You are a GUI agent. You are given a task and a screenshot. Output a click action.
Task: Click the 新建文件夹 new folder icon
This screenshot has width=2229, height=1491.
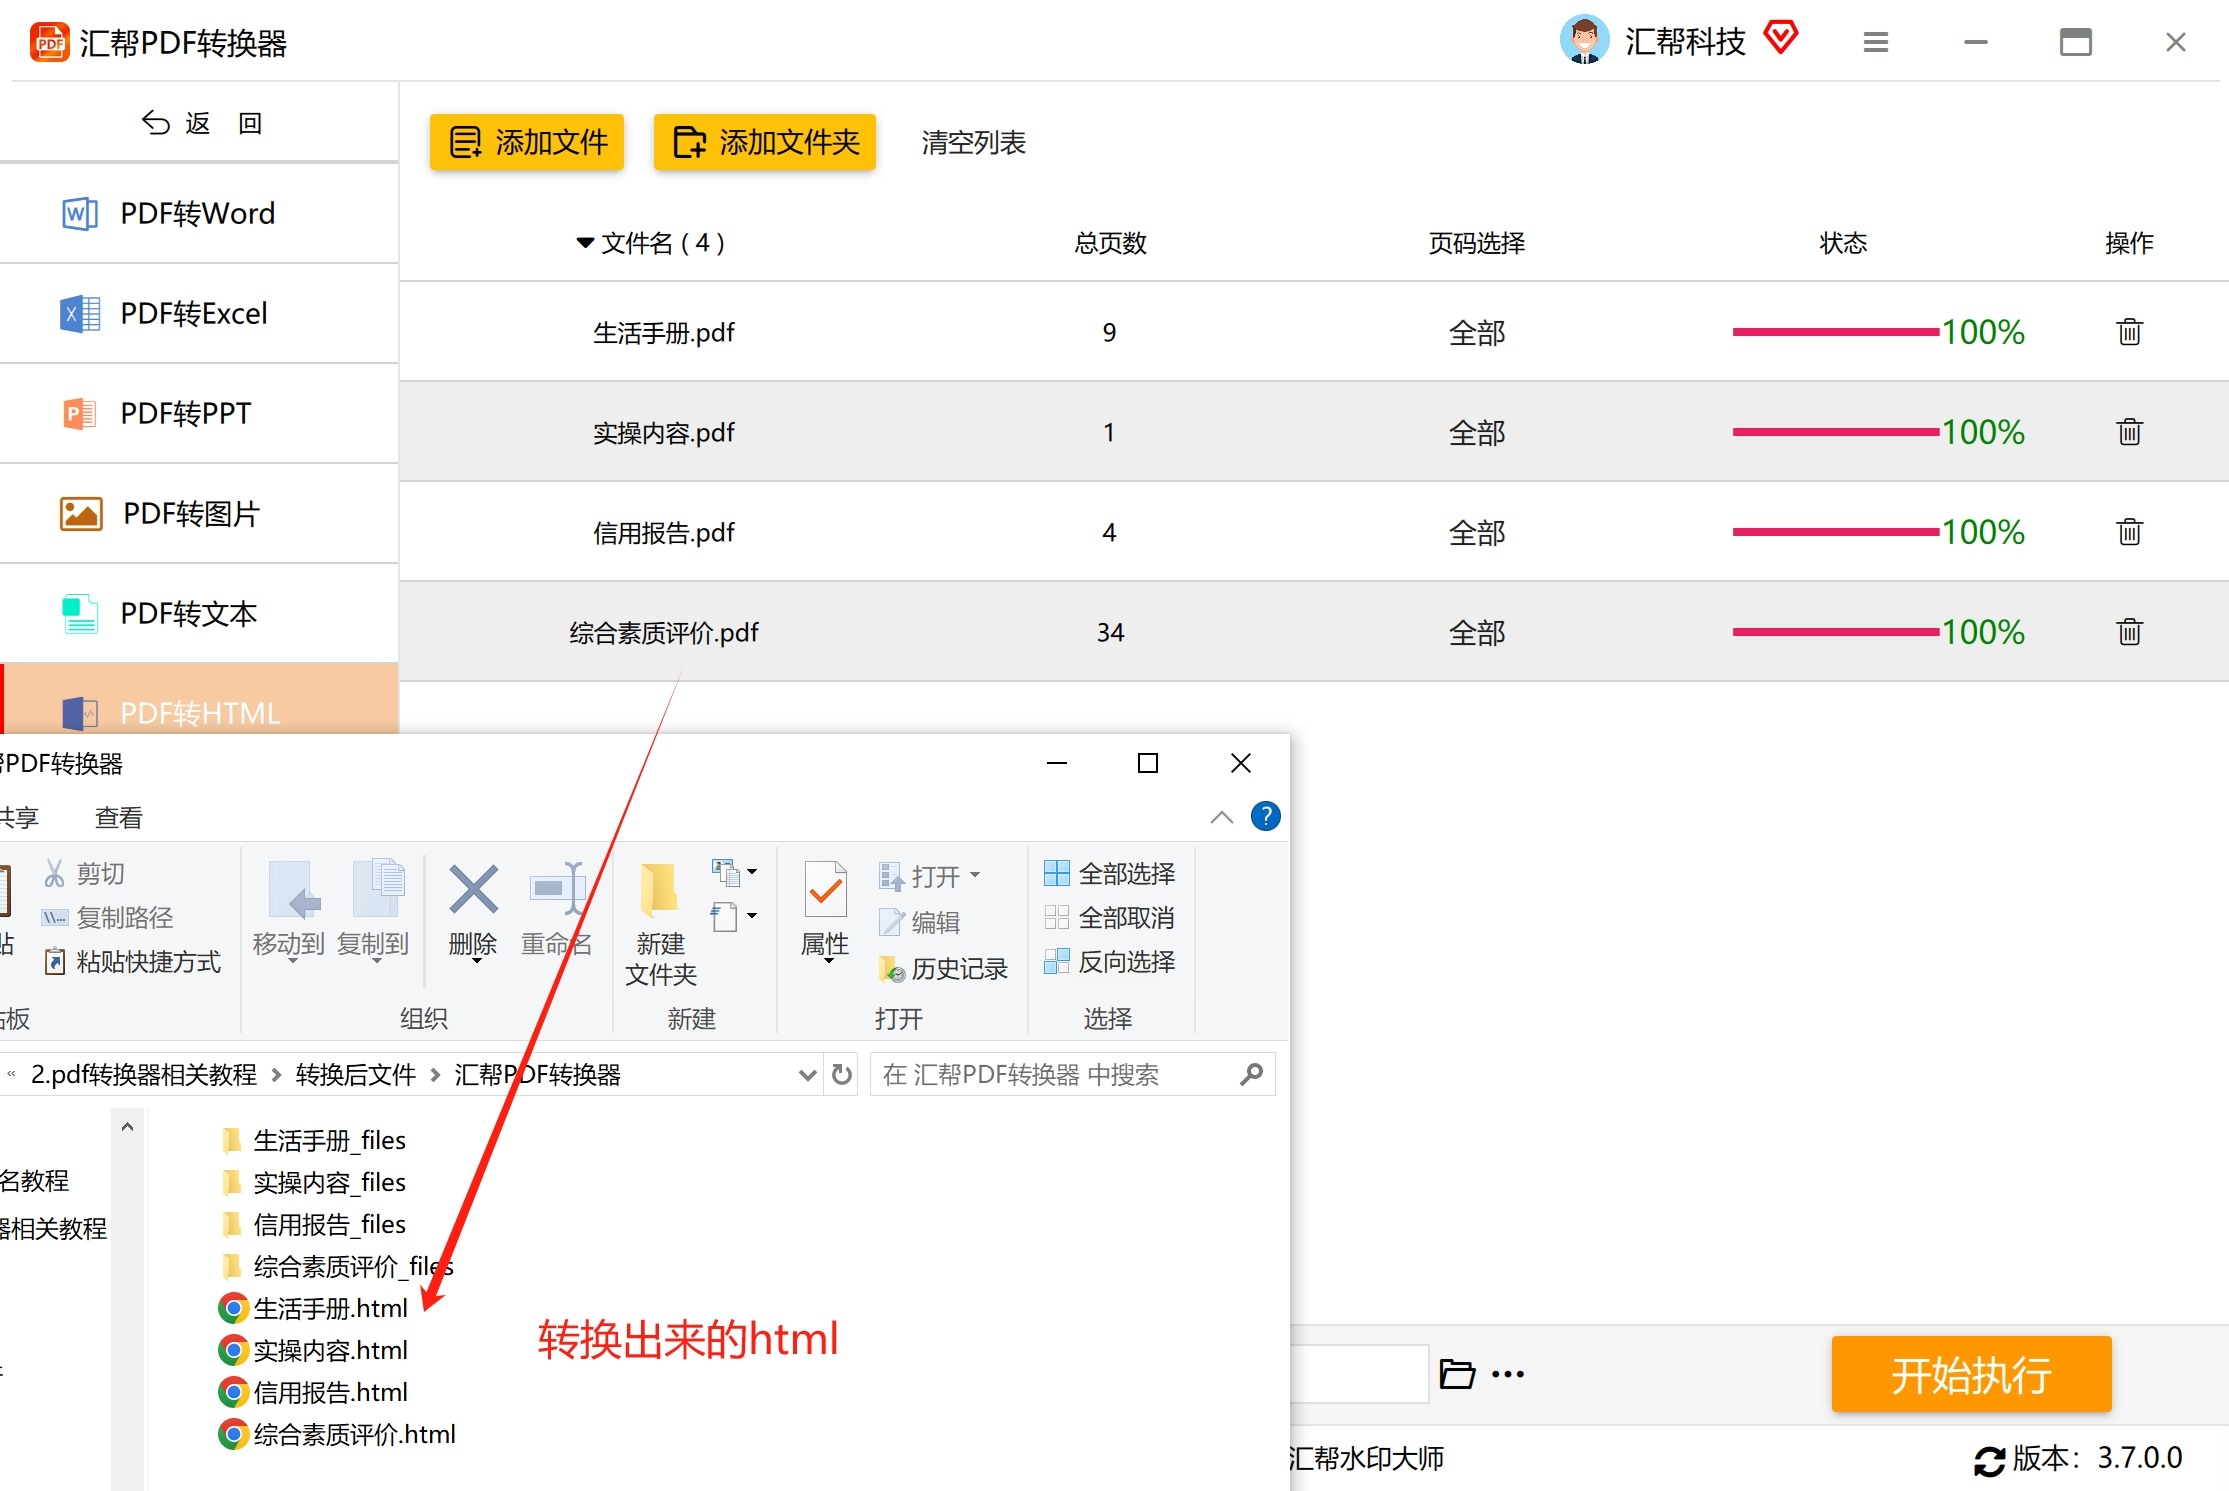pyautogui.click(x=659, y=889)
